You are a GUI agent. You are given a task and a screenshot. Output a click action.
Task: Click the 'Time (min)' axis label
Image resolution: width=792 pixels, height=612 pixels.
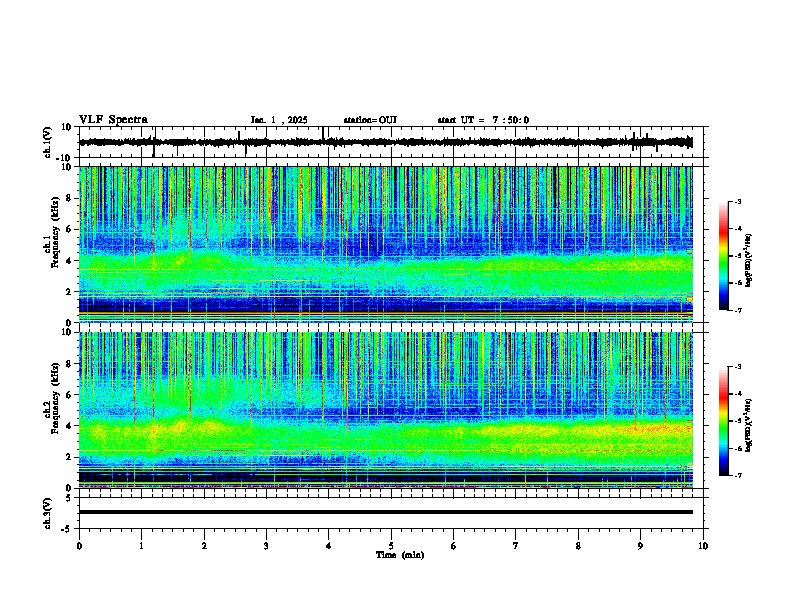pyautogui.click(x=400, y=555)
